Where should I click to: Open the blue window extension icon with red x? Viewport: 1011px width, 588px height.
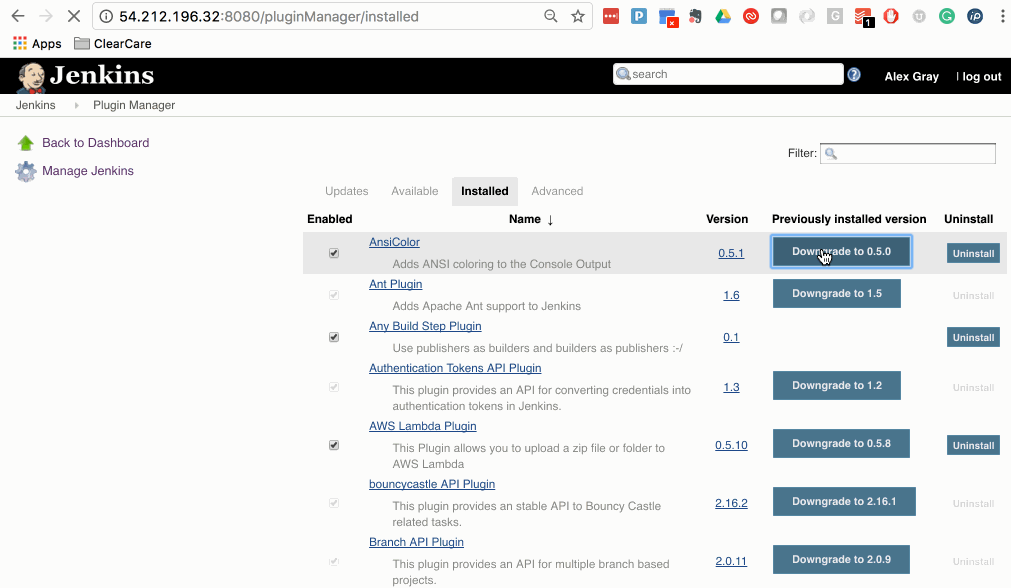[667, 17]
